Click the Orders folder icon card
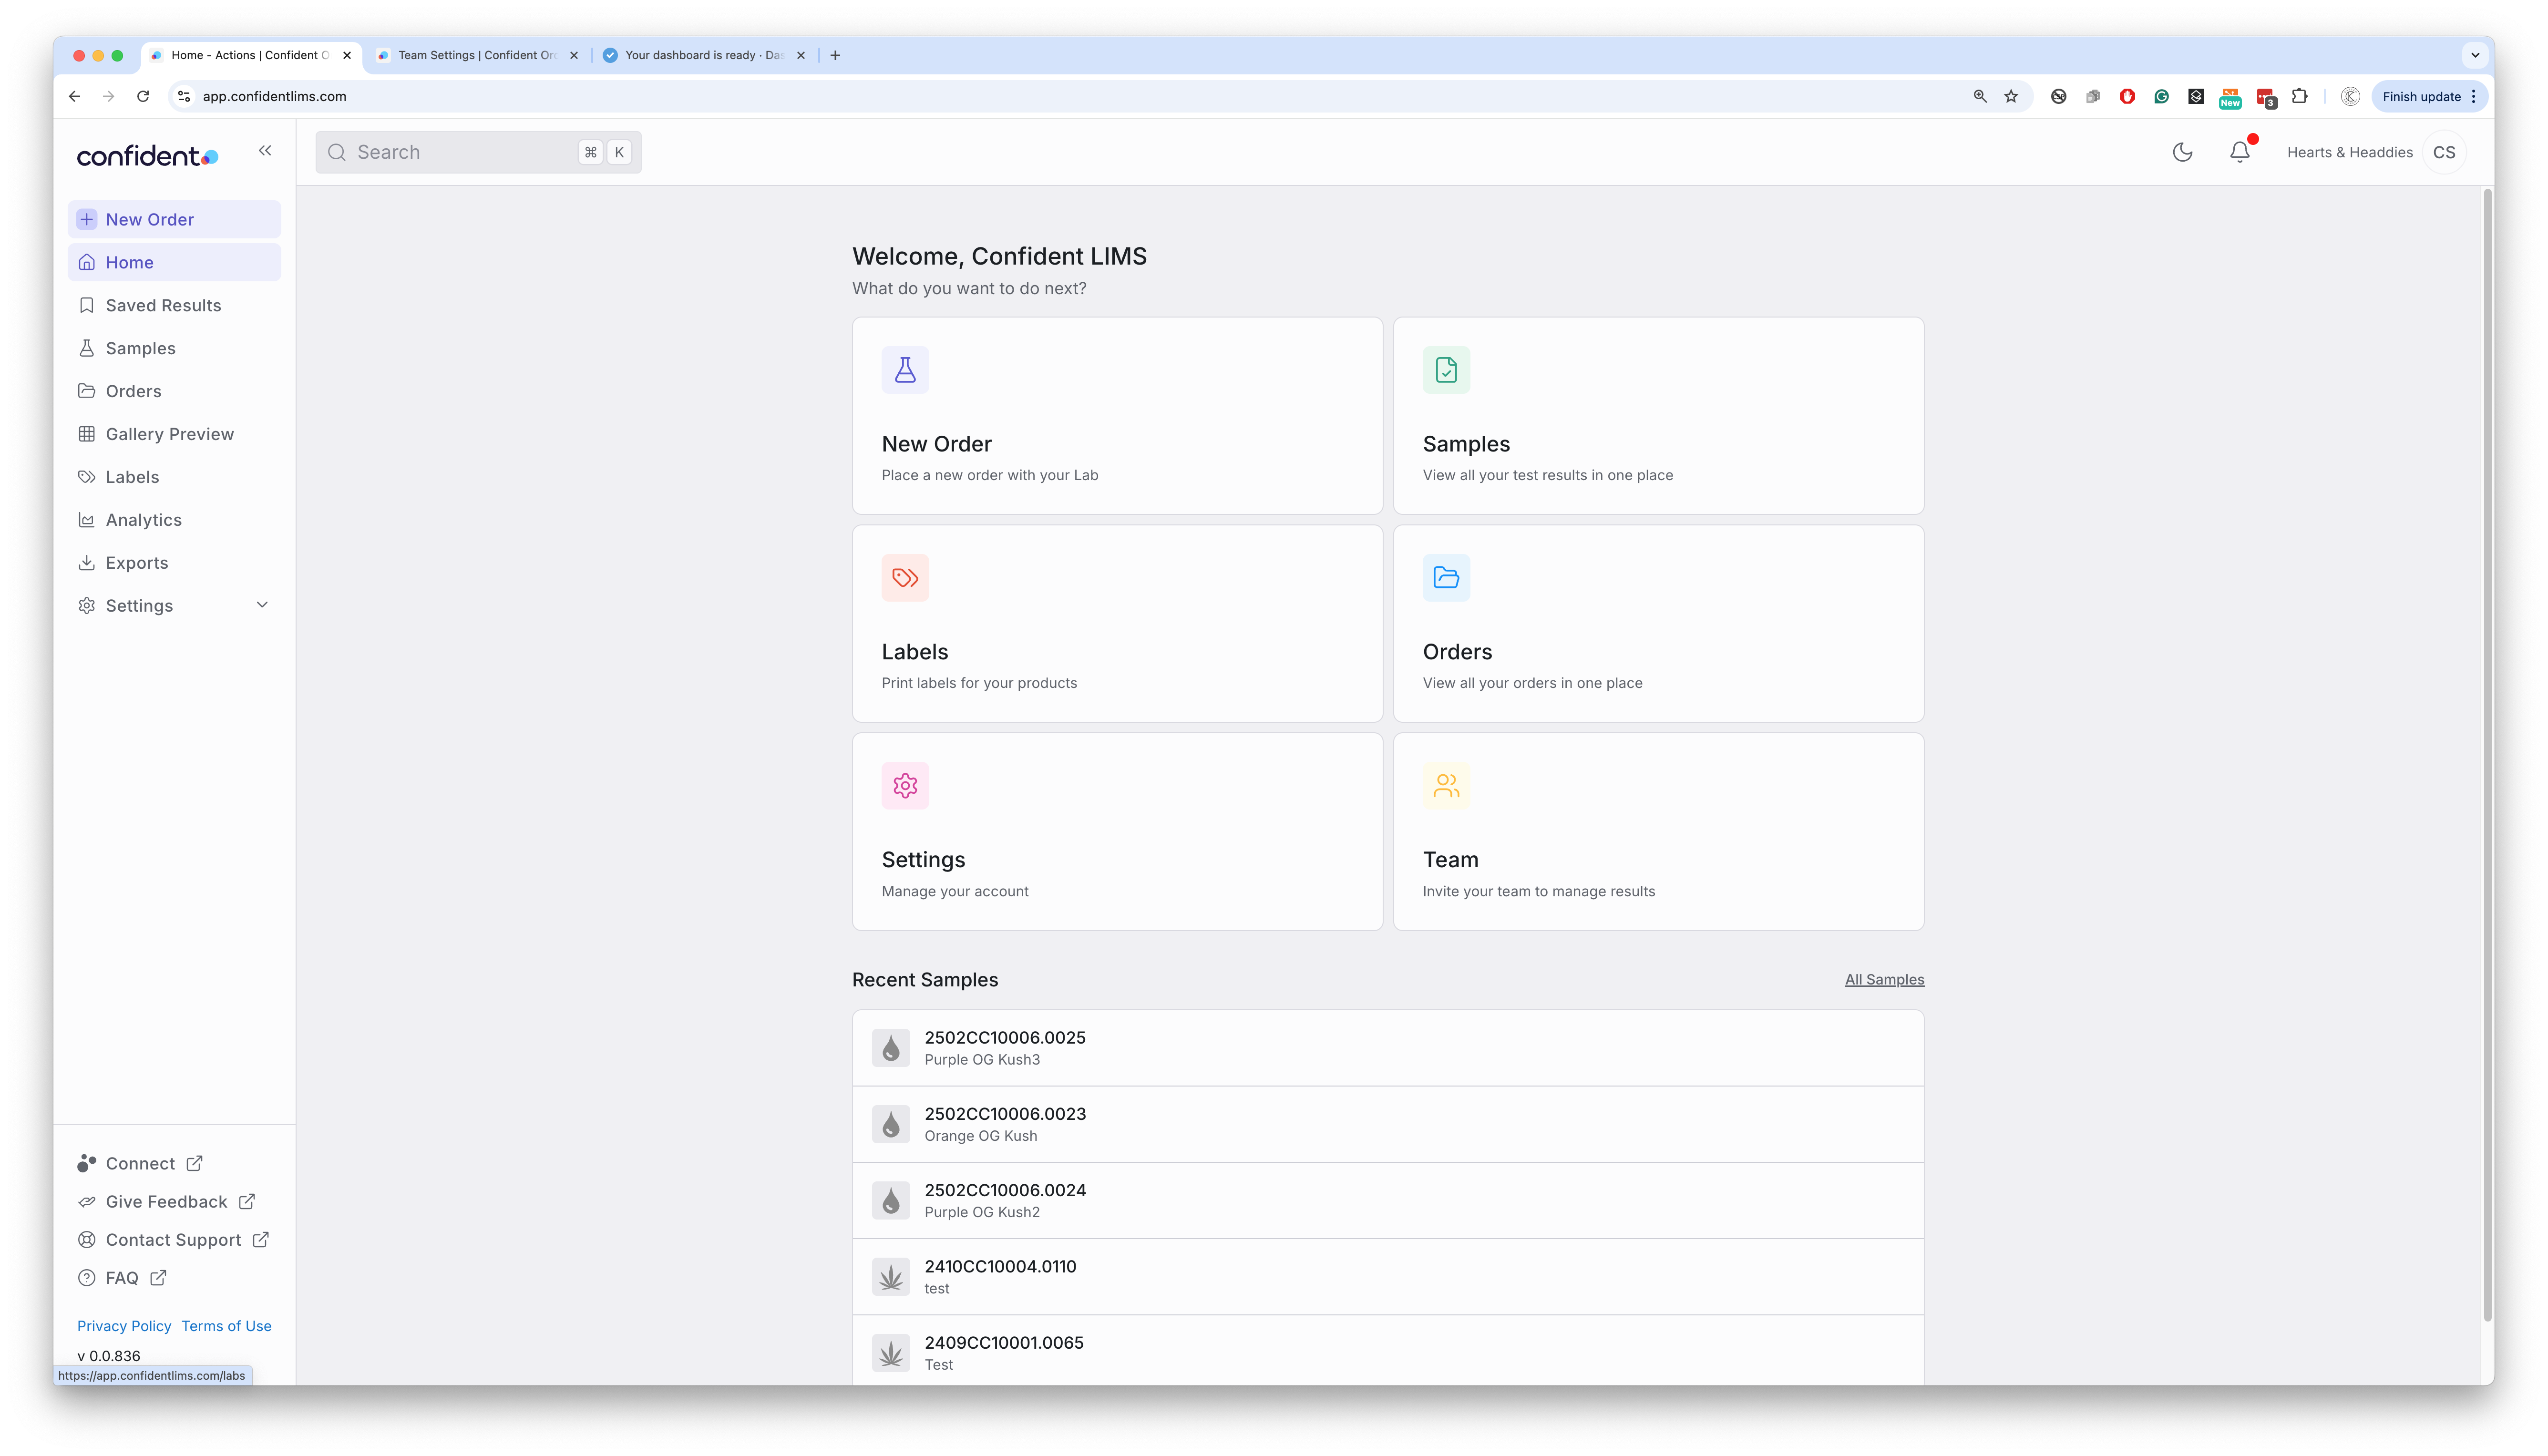 click(x=1446, y=578)
